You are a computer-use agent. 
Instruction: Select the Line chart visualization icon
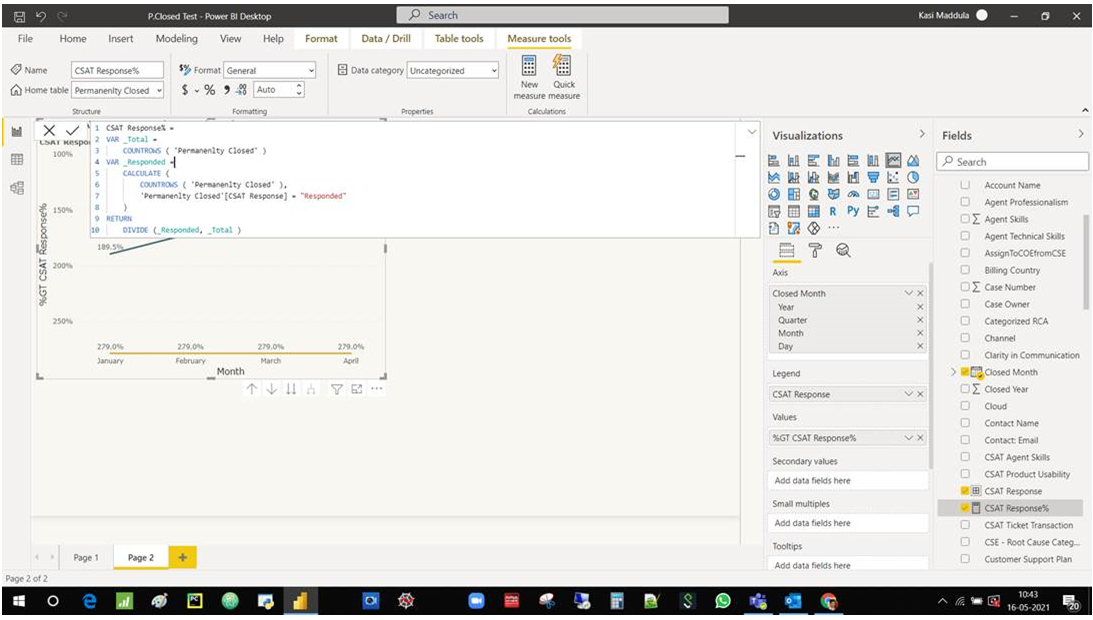tap(893, 160)
